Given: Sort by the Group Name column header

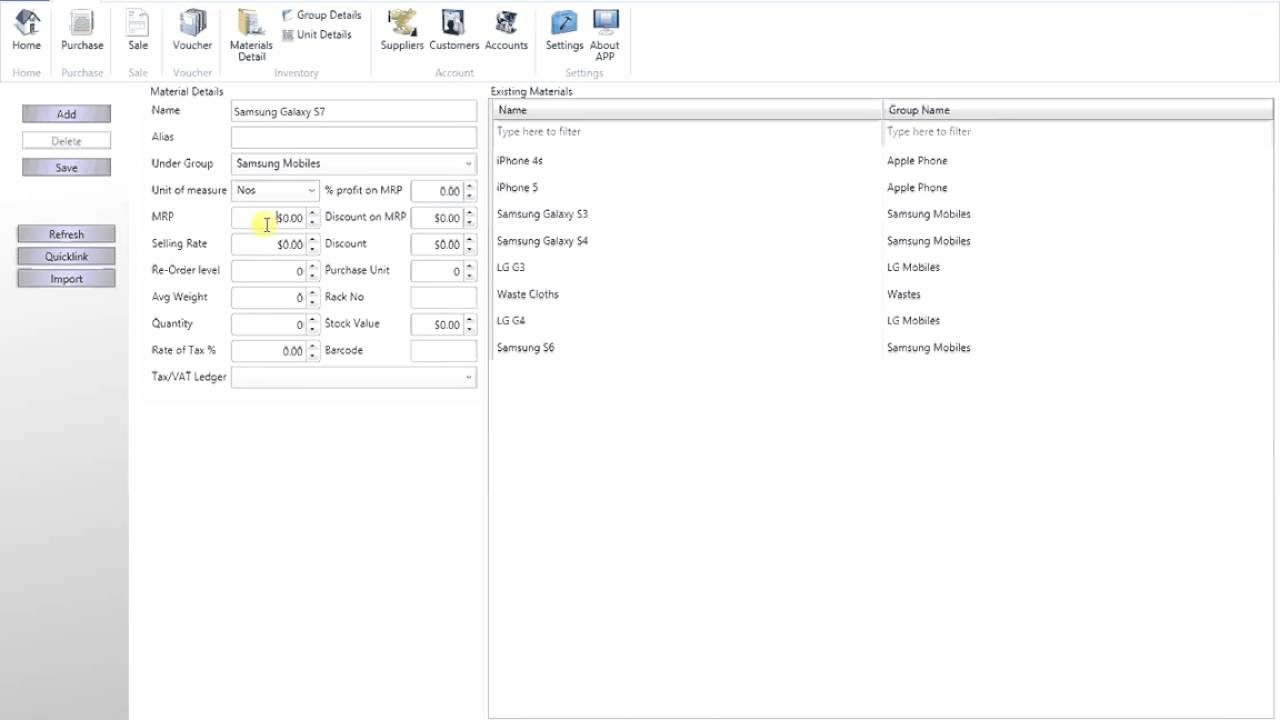Looking at the screenshot, I should 1078,110.
